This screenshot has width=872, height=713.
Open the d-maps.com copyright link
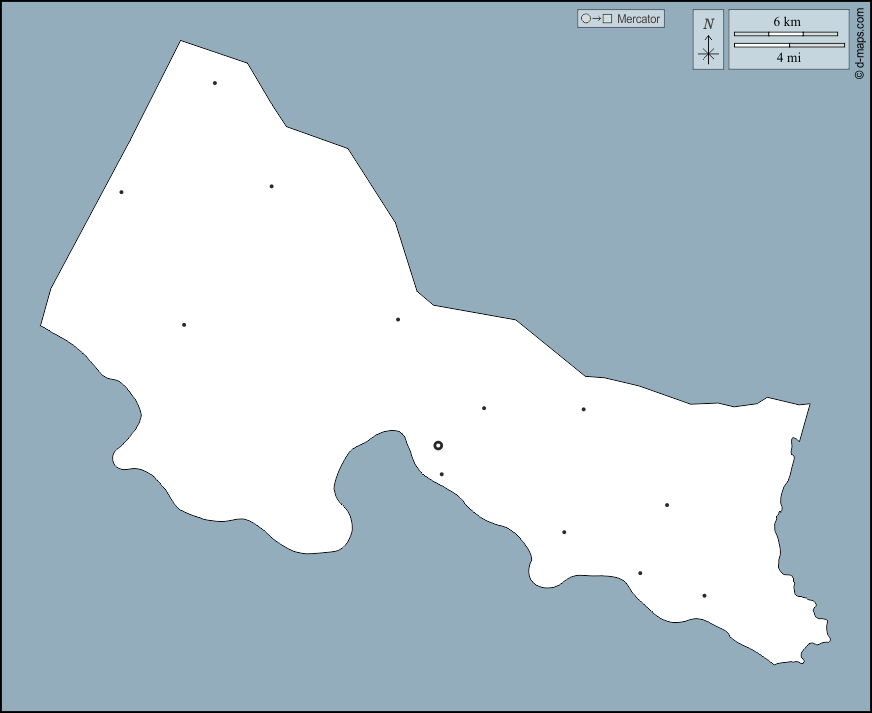coord(859,44)
